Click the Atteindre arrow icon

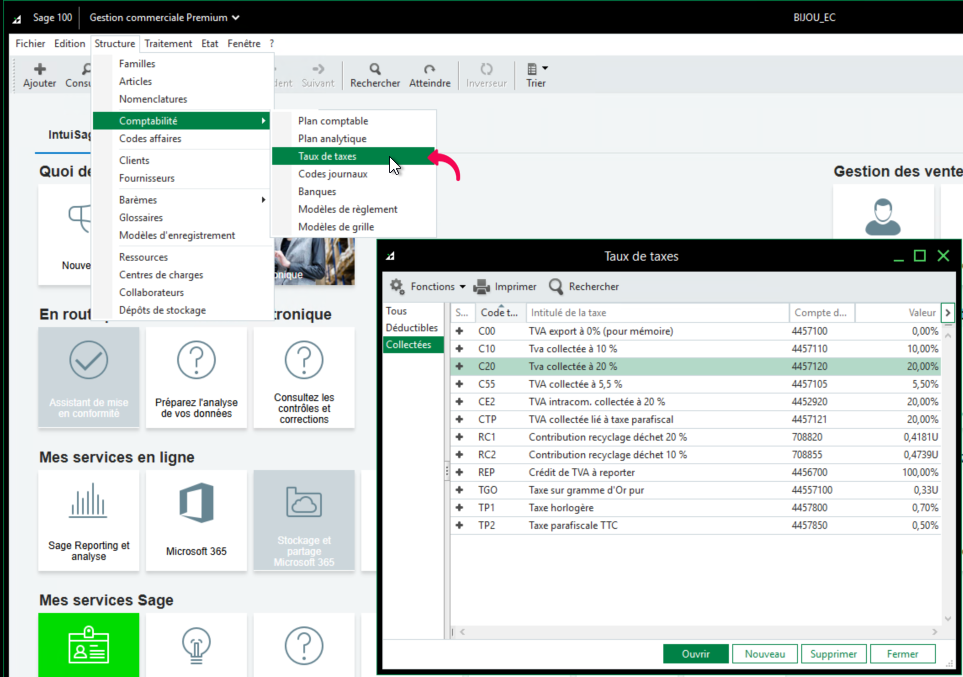coord(430,69)
